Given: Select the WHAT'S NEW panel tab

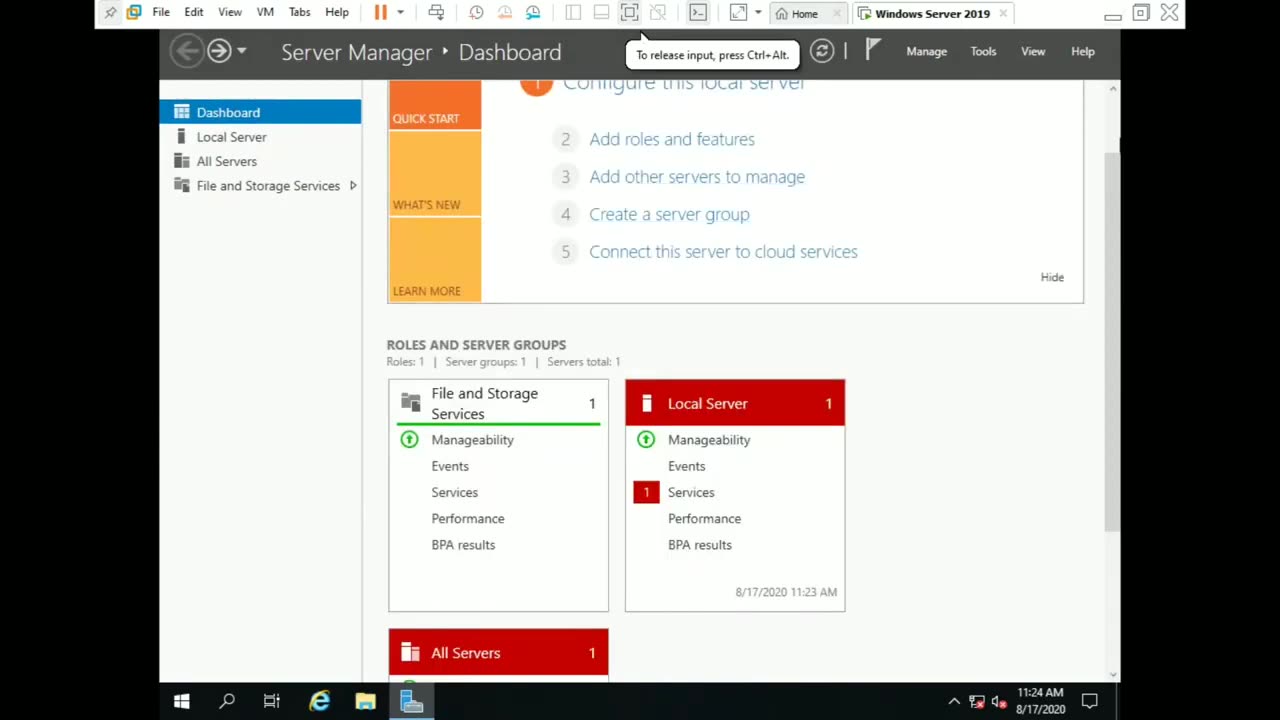Looking at the screenshot, I should pos(434,173).
